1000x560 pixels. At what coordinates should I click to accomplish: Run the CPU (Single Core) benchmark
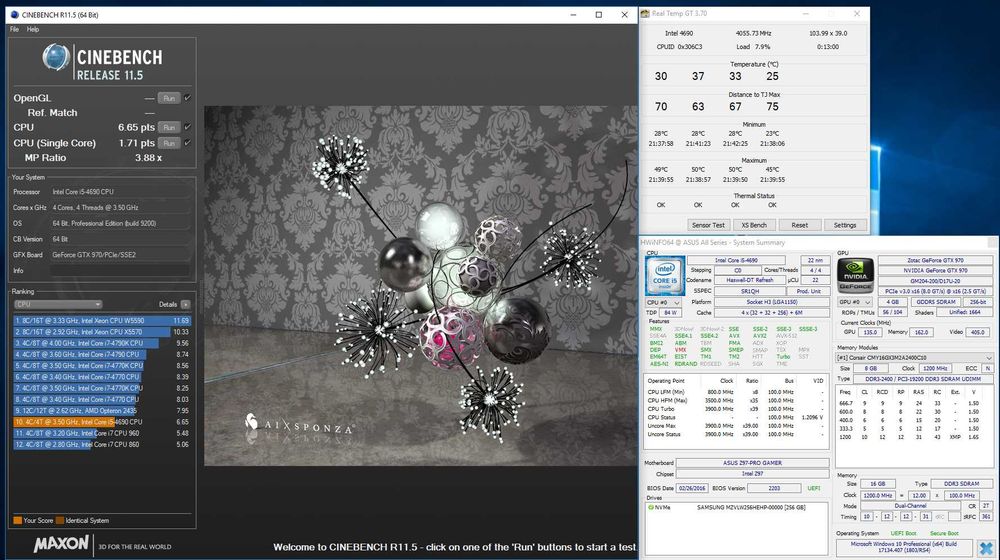[x=169, y=143]
